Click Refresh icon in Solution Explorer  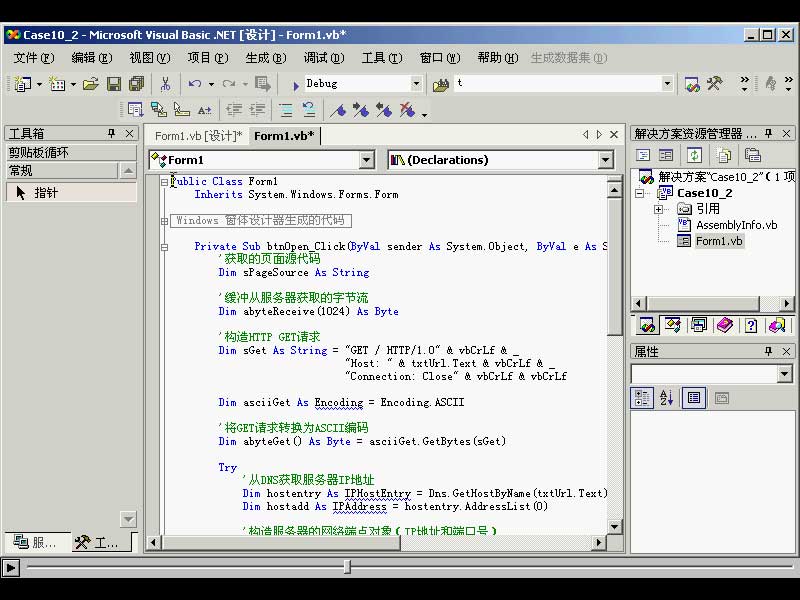[694, 155]
